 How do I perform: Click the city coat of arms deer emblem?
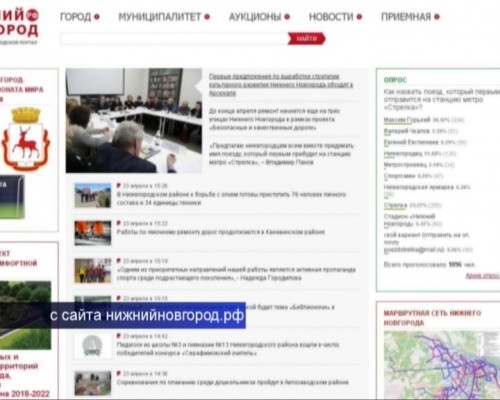(x=26, y=139)
